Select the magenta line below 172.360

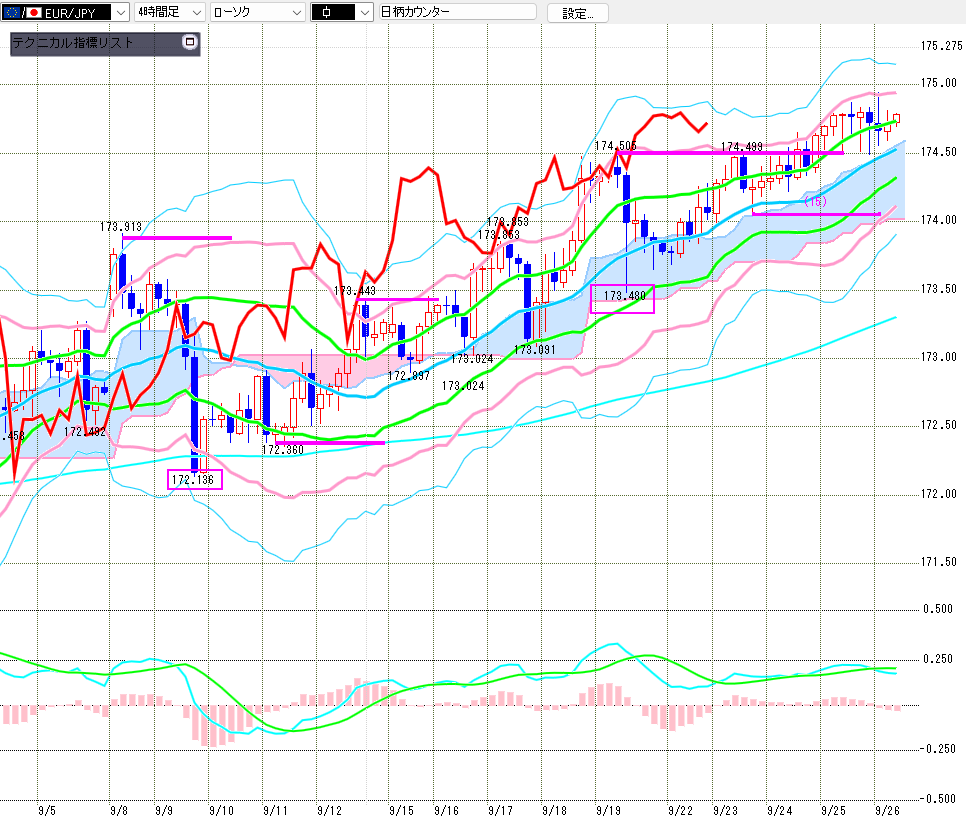click(x=330, y=442)
